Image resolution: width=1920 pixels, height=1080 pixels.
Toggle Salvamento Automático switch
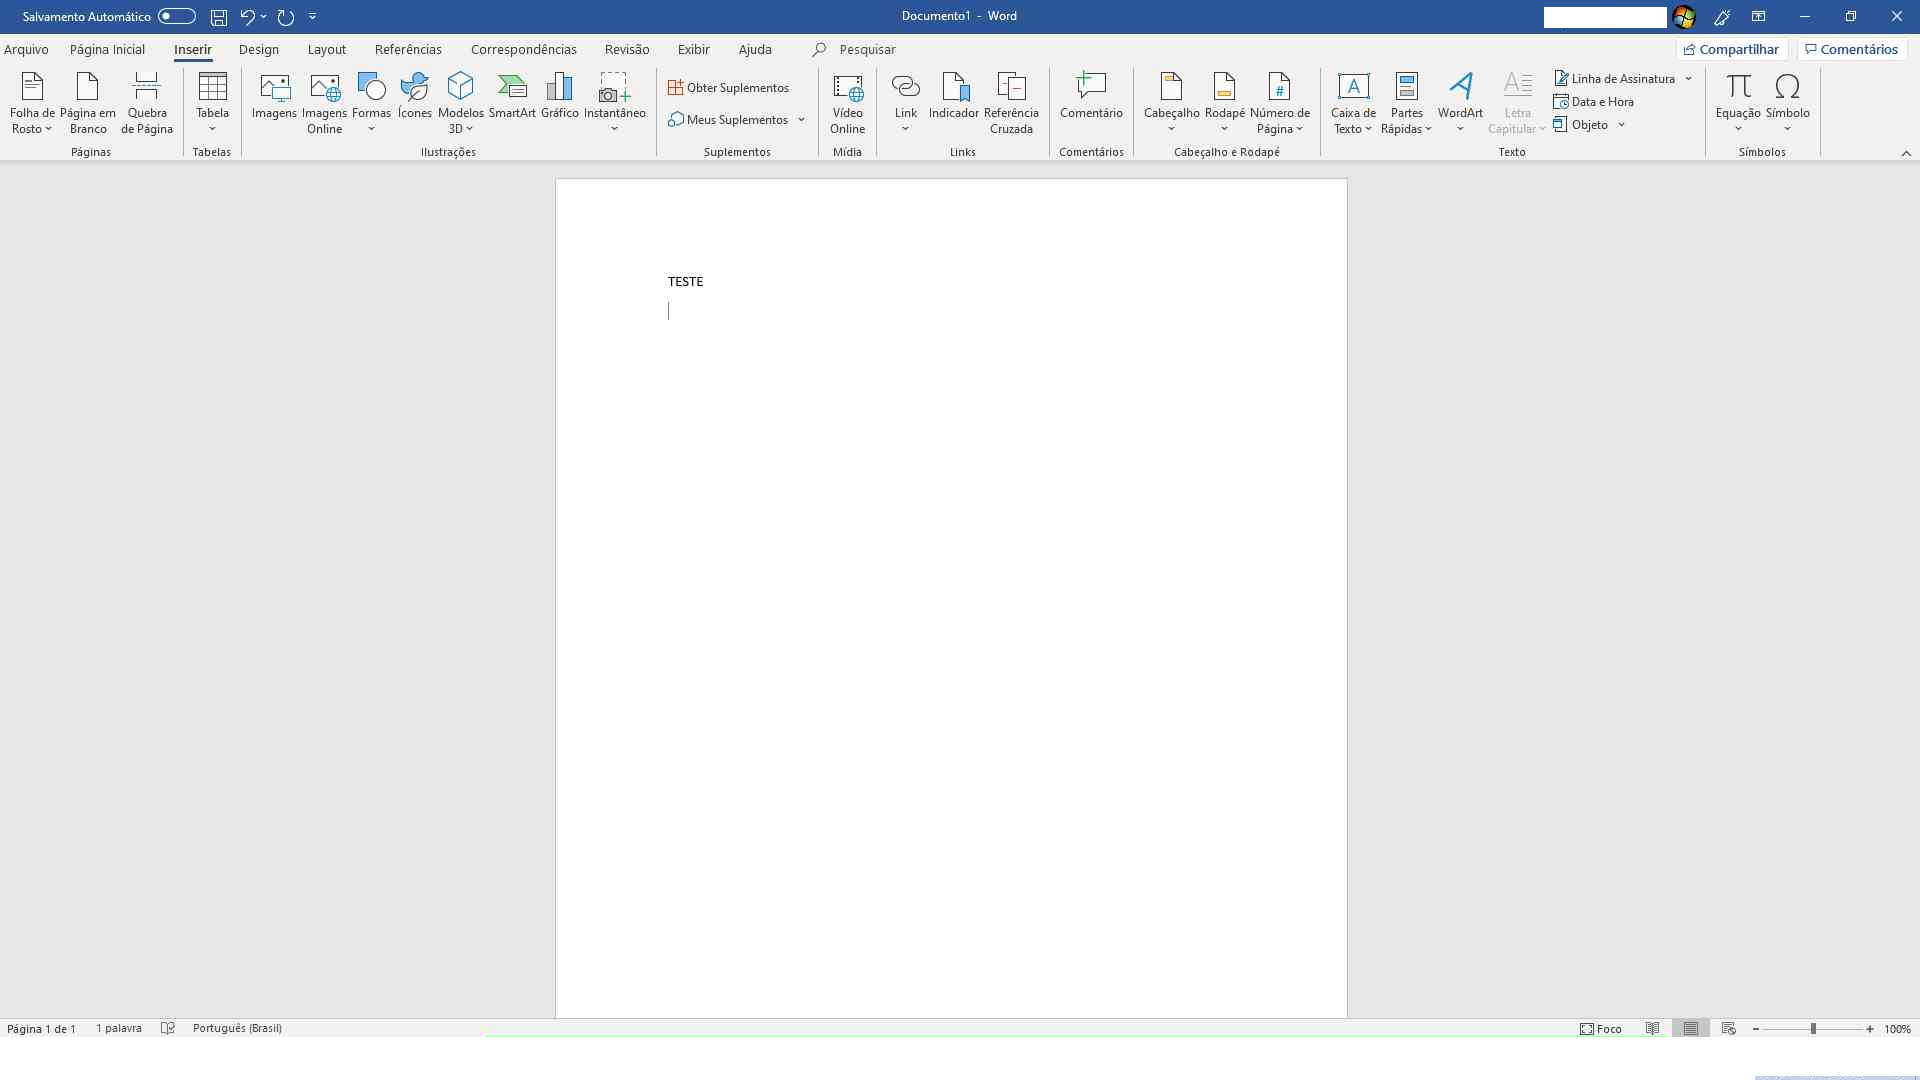click(176, 16)
